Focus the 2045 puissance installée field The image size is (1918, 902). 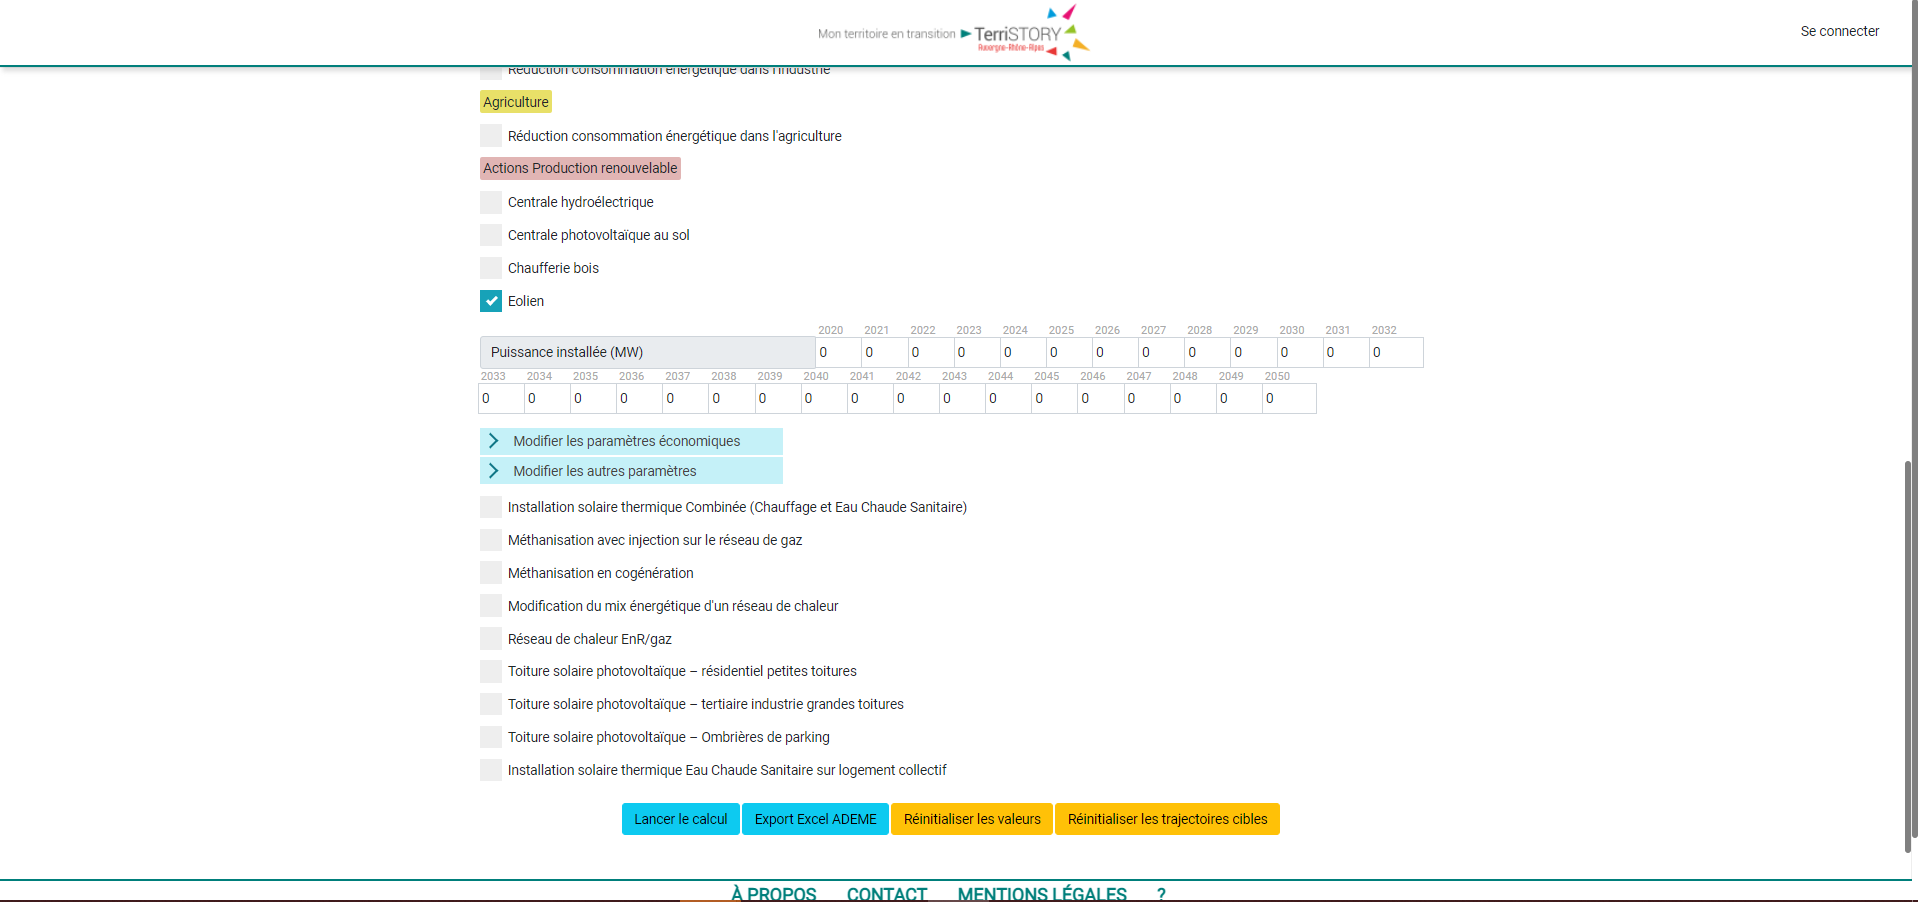(1054, 398)
